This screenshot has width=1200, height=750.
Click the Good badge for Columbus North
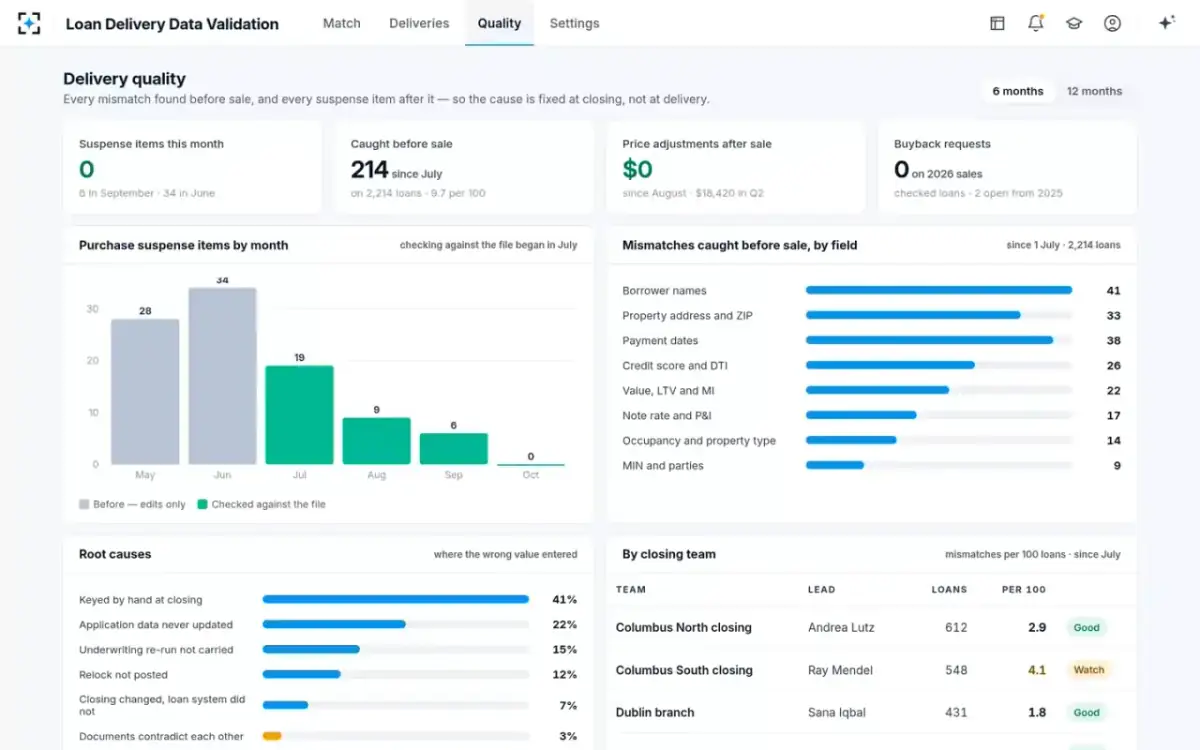click(x=1086, y=628)
